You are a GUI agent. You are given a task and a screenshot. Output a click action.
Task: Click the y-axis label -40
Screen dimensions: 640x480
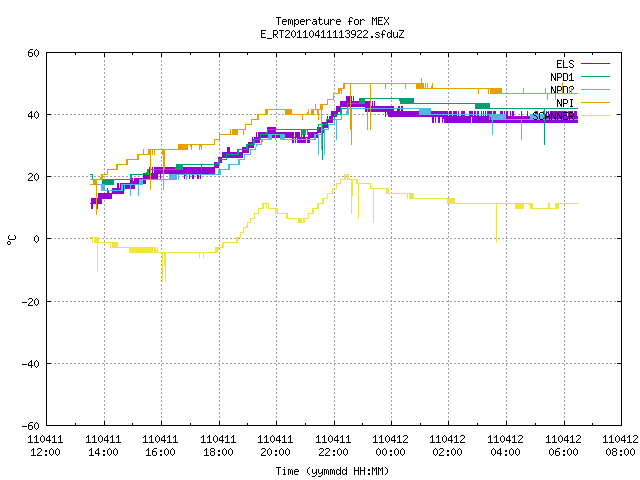31,364
